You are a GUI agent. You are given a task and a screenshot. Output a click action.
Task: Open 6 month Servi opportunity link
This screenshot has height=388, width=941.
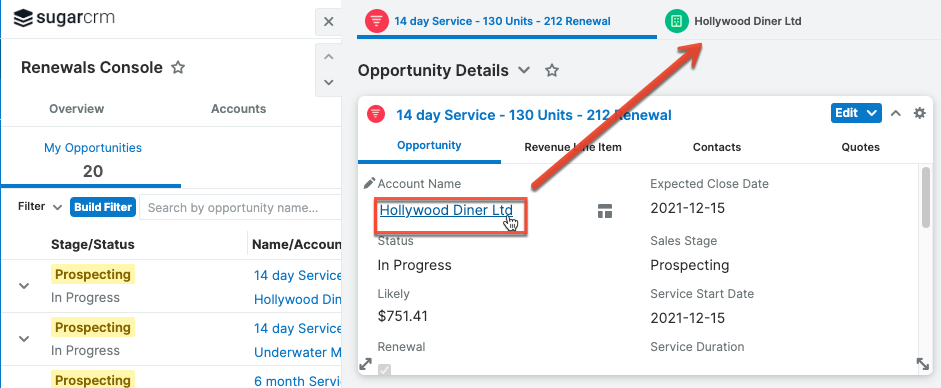tap(297, 381)
